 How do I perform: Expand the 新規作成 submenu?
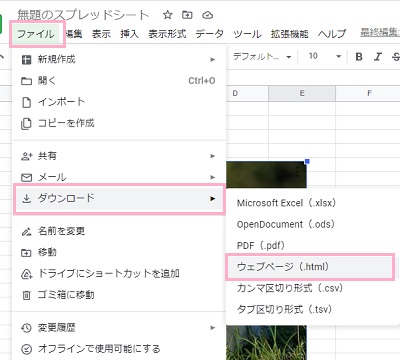(x=119, y=60)
